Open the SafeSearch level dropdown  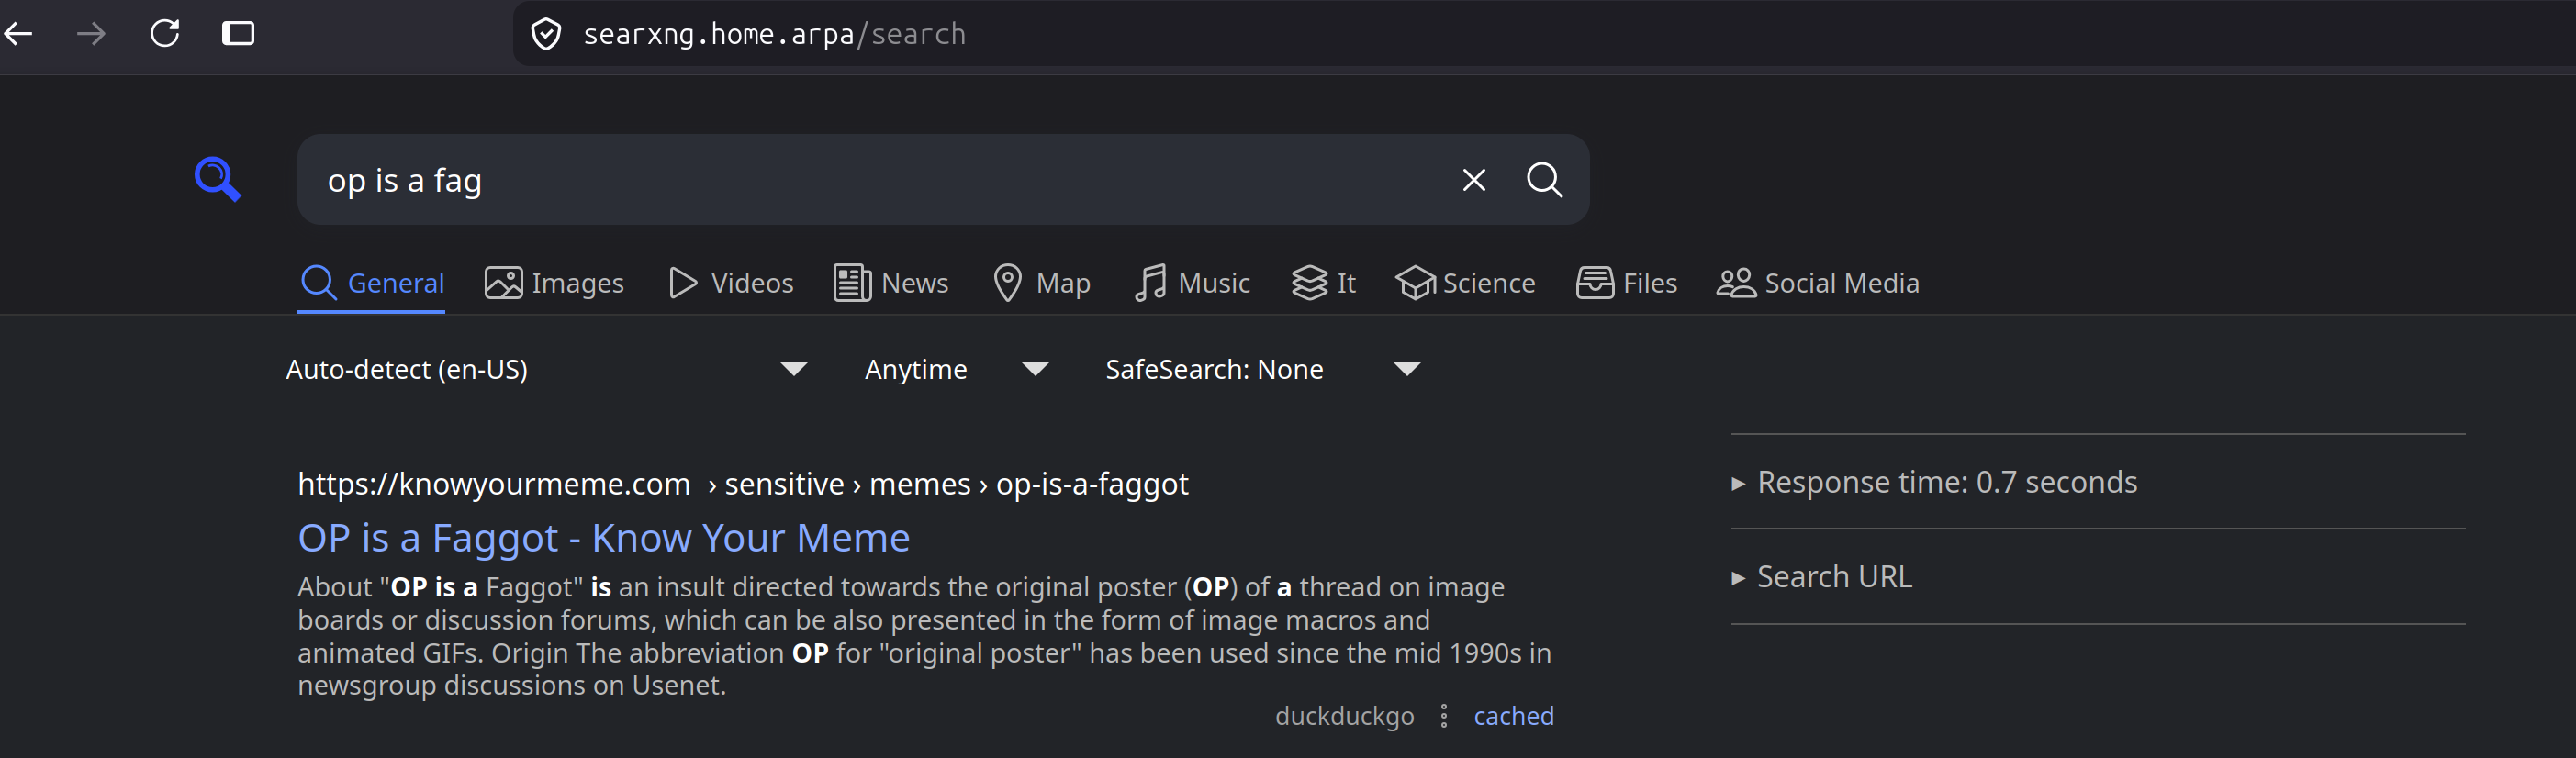click(1263, 370)
